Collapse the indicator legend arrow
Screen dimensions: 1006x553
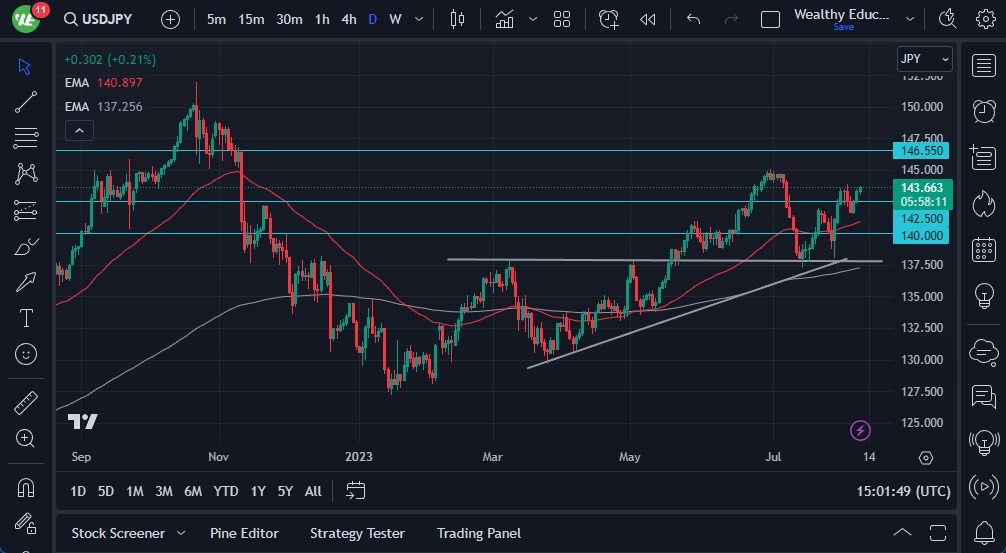[x=78, y=130]
